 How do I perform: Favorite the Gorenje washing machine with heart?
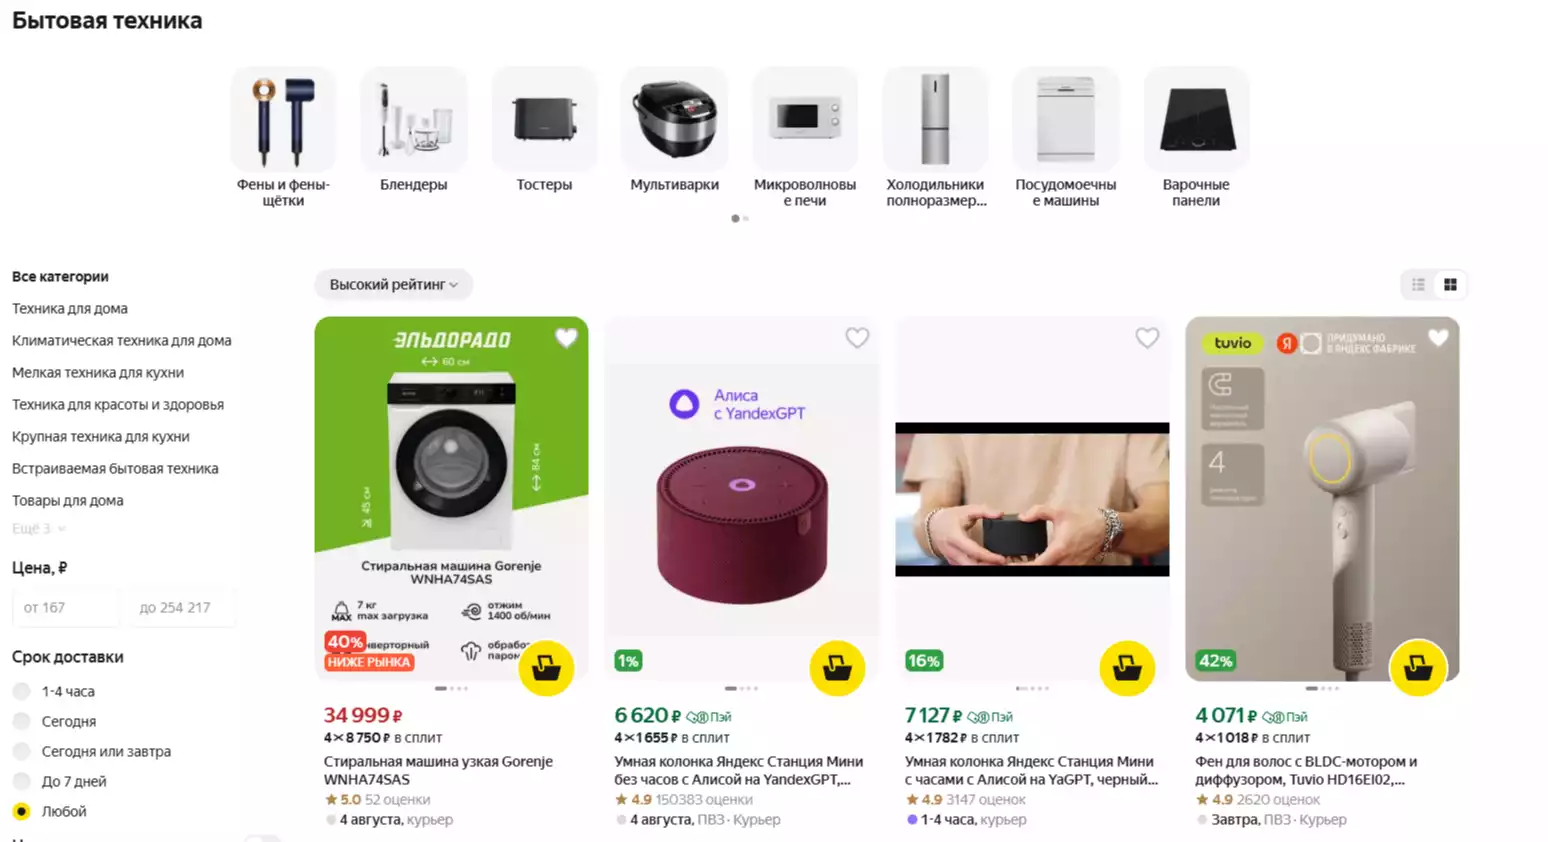pos(566,338)
